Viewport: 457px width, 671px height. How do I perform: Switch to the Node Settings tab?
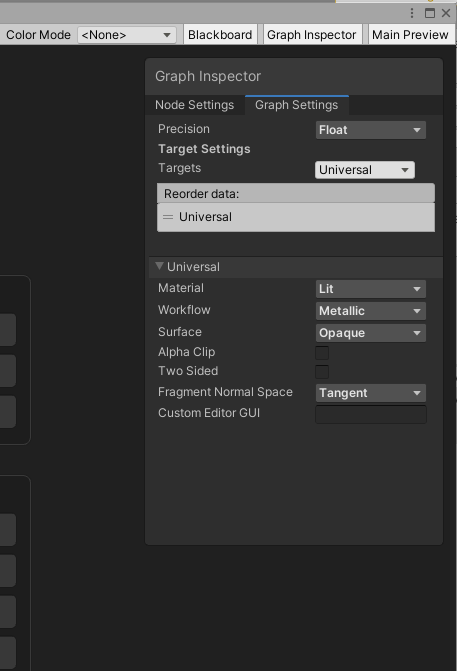pos(195,105)
